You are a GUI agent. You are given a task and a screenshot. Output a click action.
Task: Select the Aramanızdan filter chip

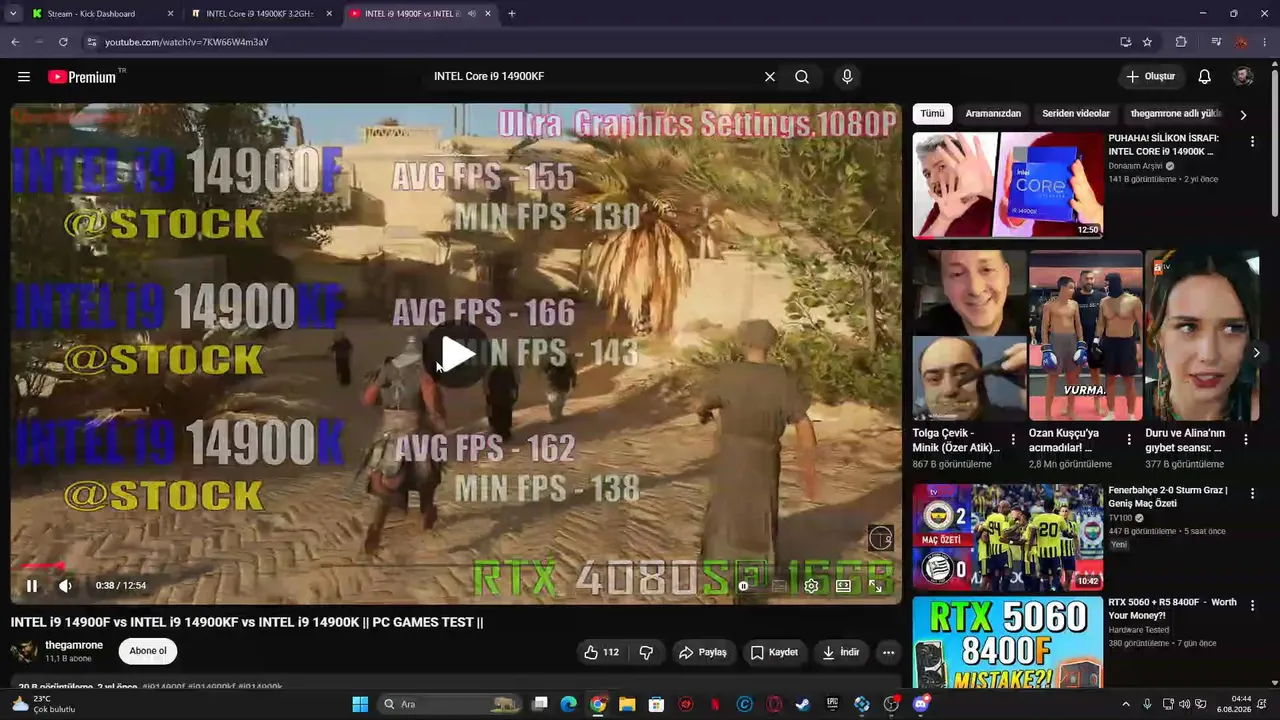pos(993,114)
